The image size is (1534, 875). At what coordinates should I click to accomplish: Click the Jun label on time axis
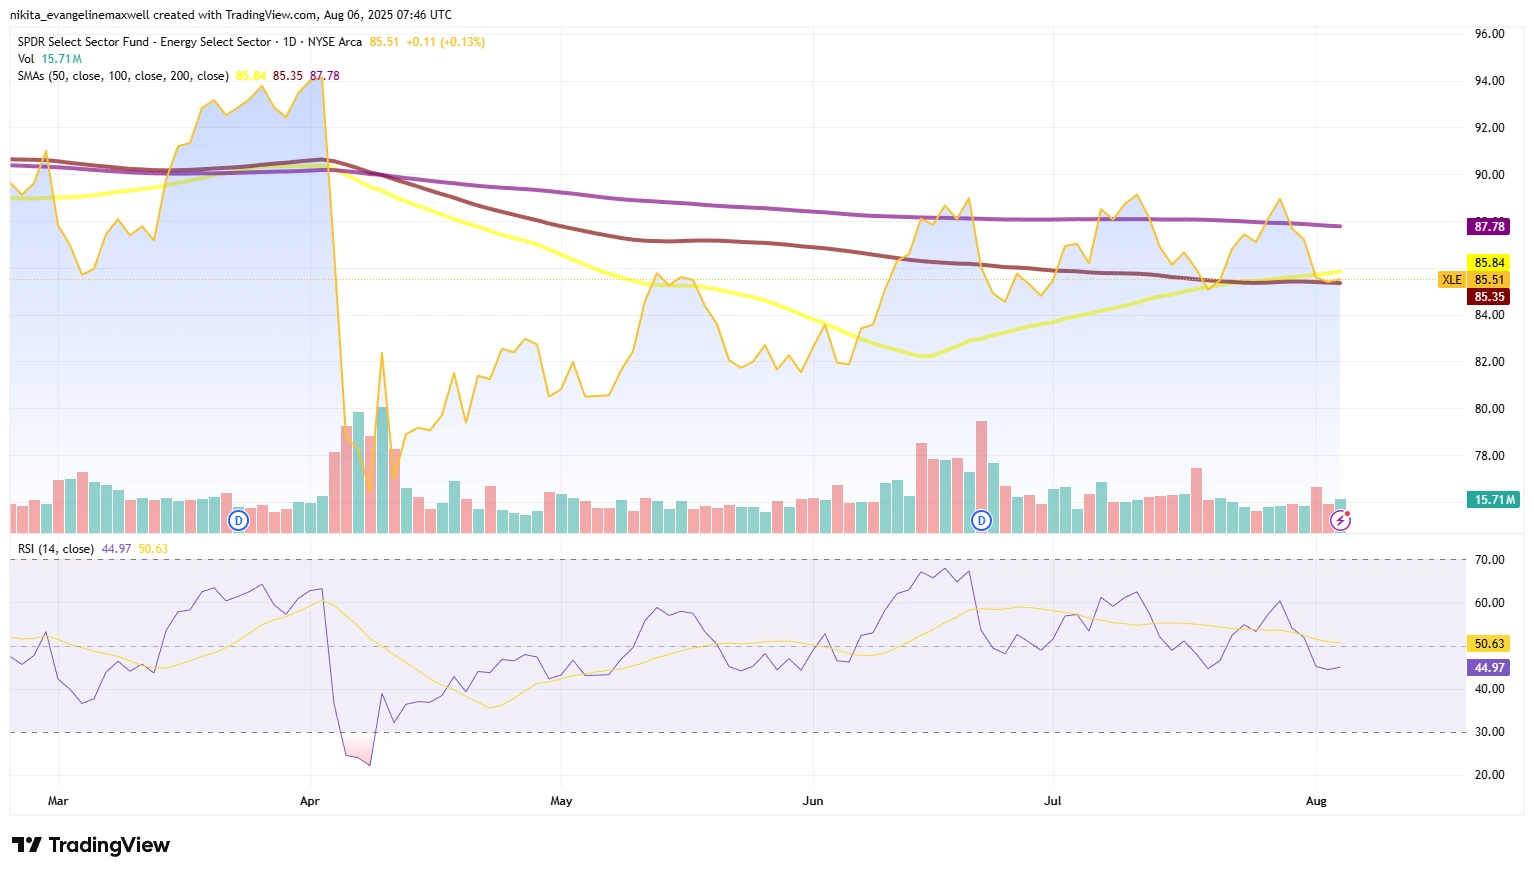click(813, 801)
